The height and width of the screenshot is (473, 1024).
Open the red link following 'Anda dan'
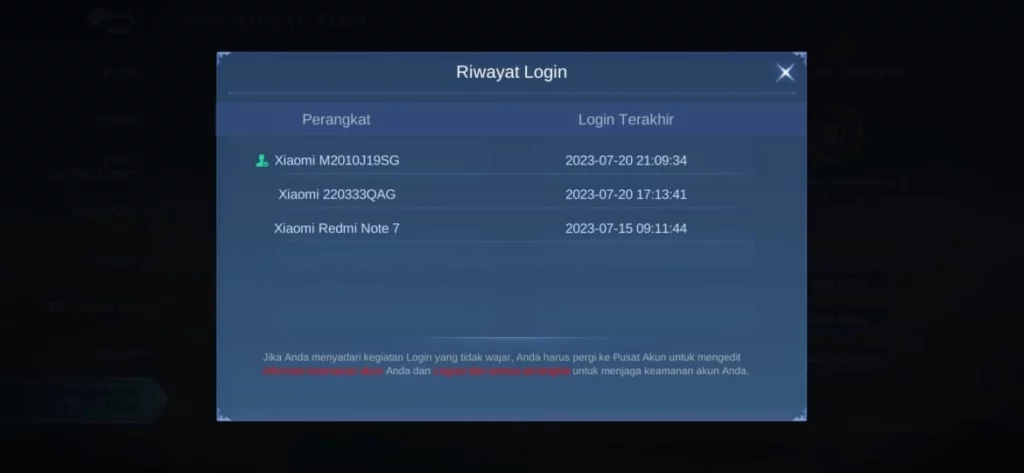coord(502,371)
